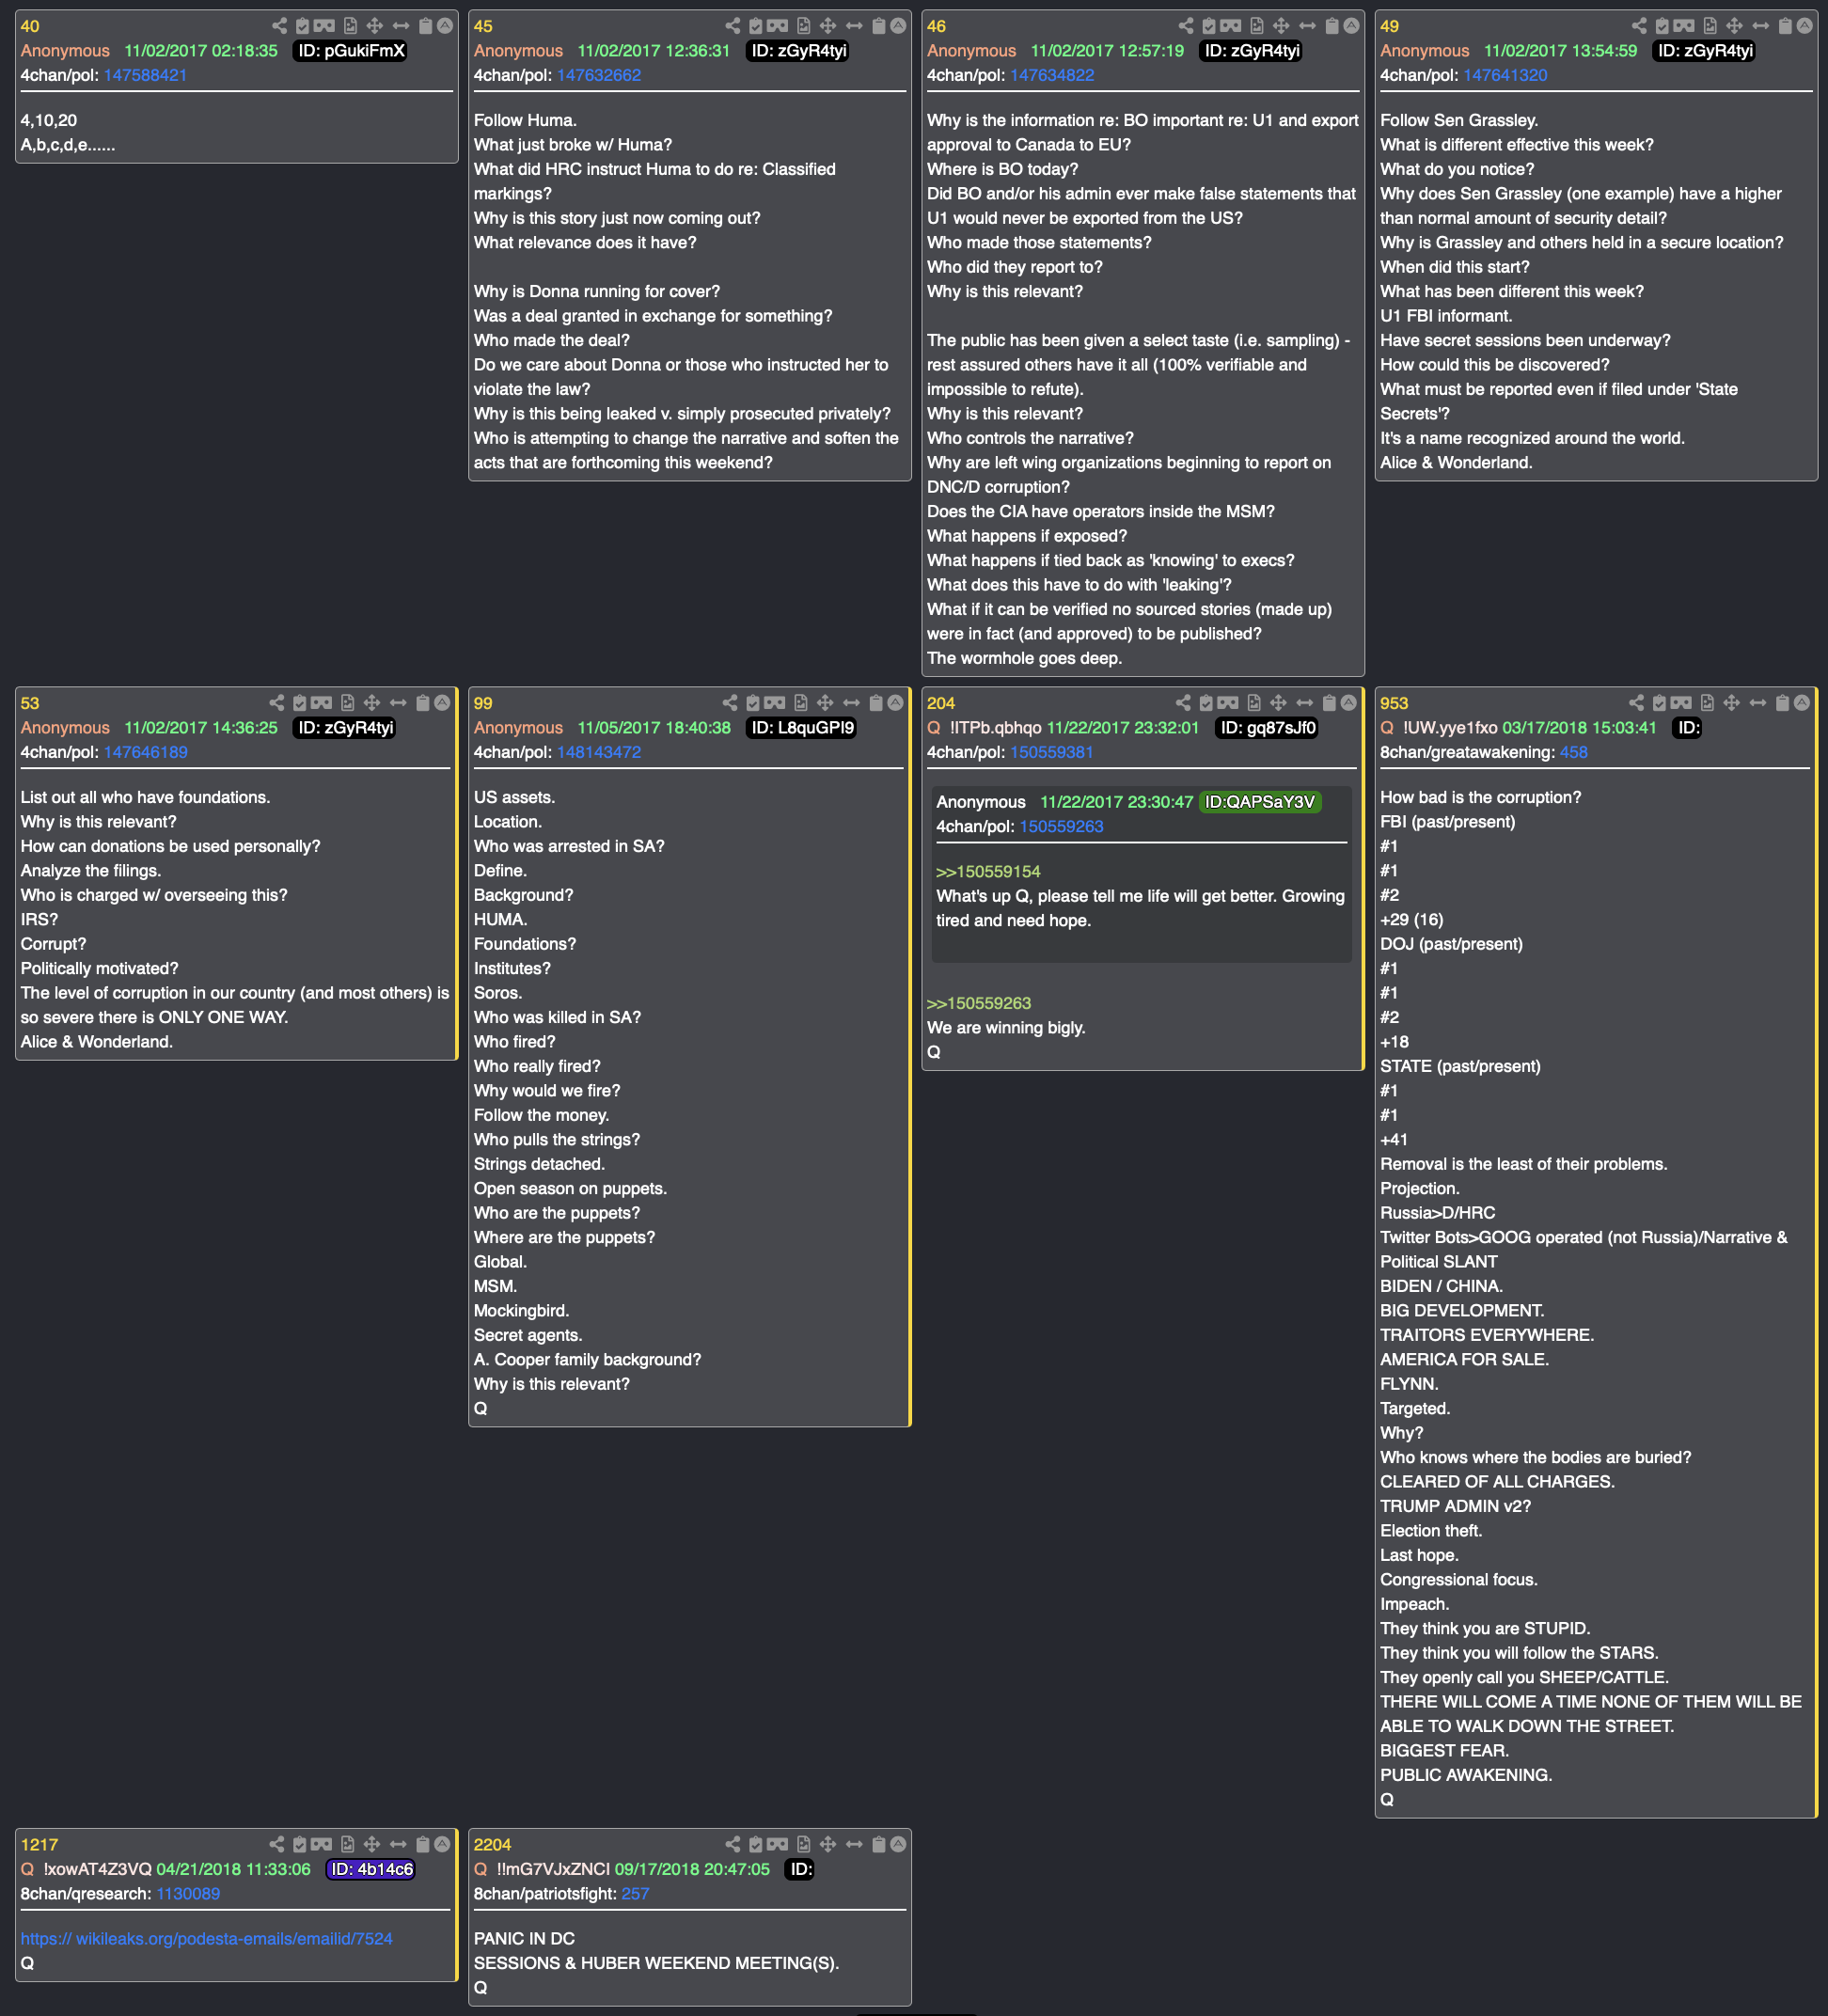The height and width of the screenshot is (2016, 1828).
Task: Click the clipboard-check icon on post 49
Action: click(1661, 26)
